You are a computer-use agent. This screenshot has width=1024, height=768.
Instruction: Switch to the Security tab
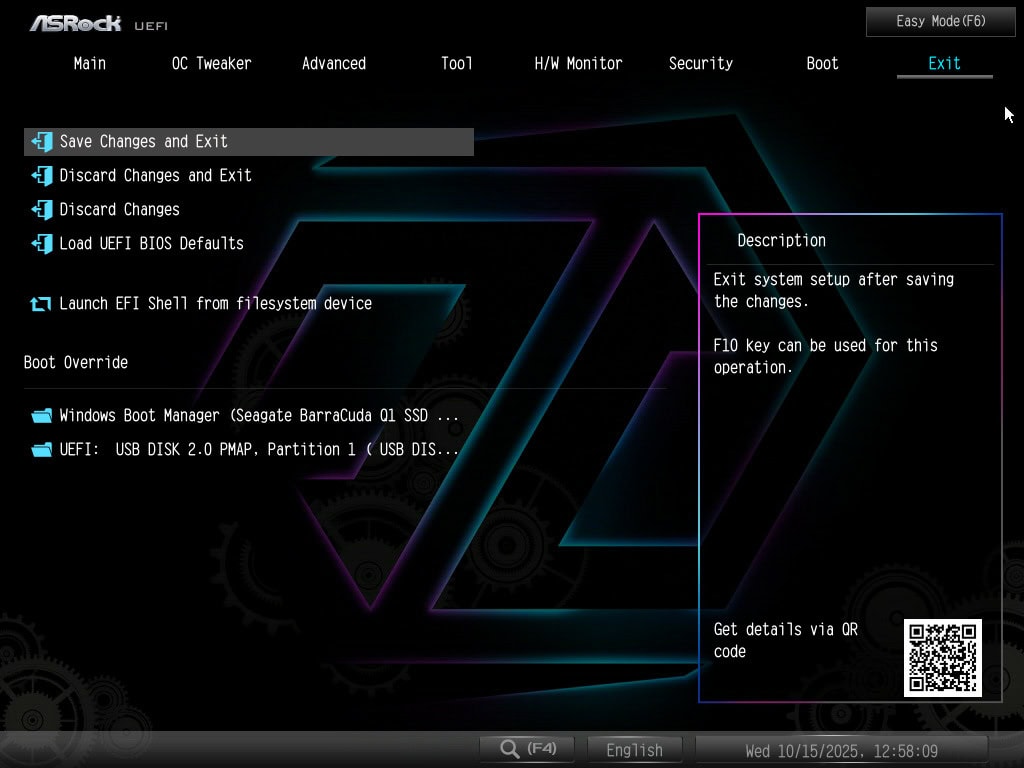[700, 63]
